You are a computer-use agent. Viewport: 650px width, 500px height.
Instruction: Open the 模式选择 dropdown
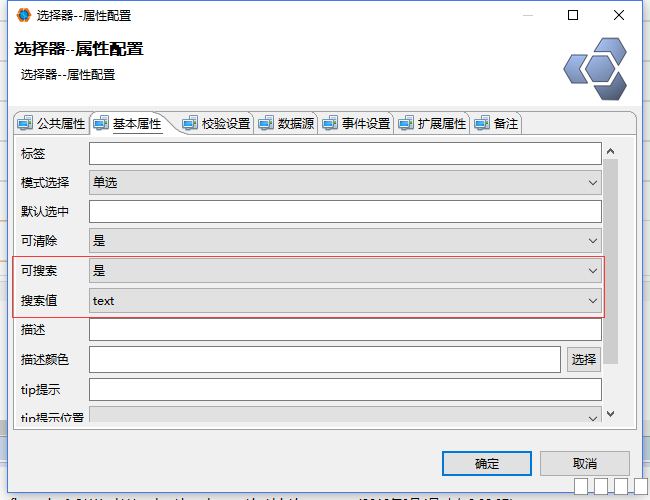coord(345,183)
